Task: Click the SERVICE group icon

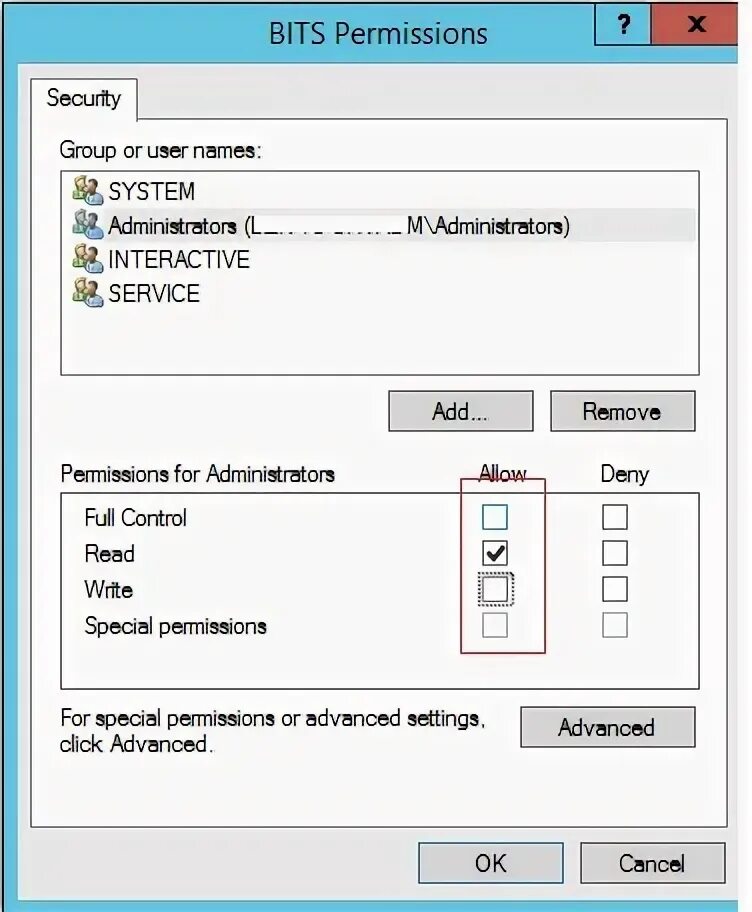Action: 88,293
